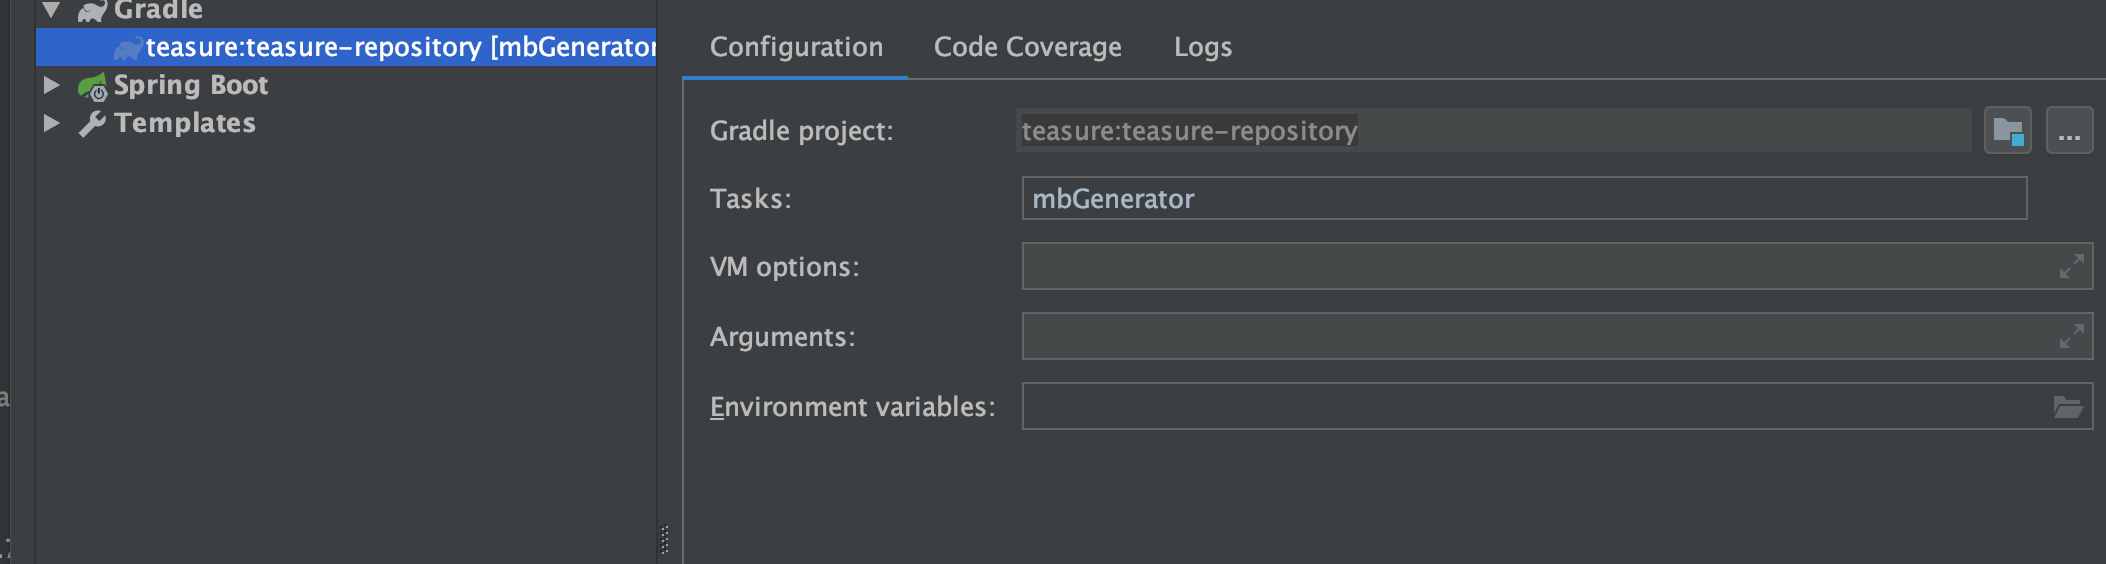Screen dimensions: 2106x564
Task: Select teasure:teasure-repository run configuration
Action: [400, 47]
